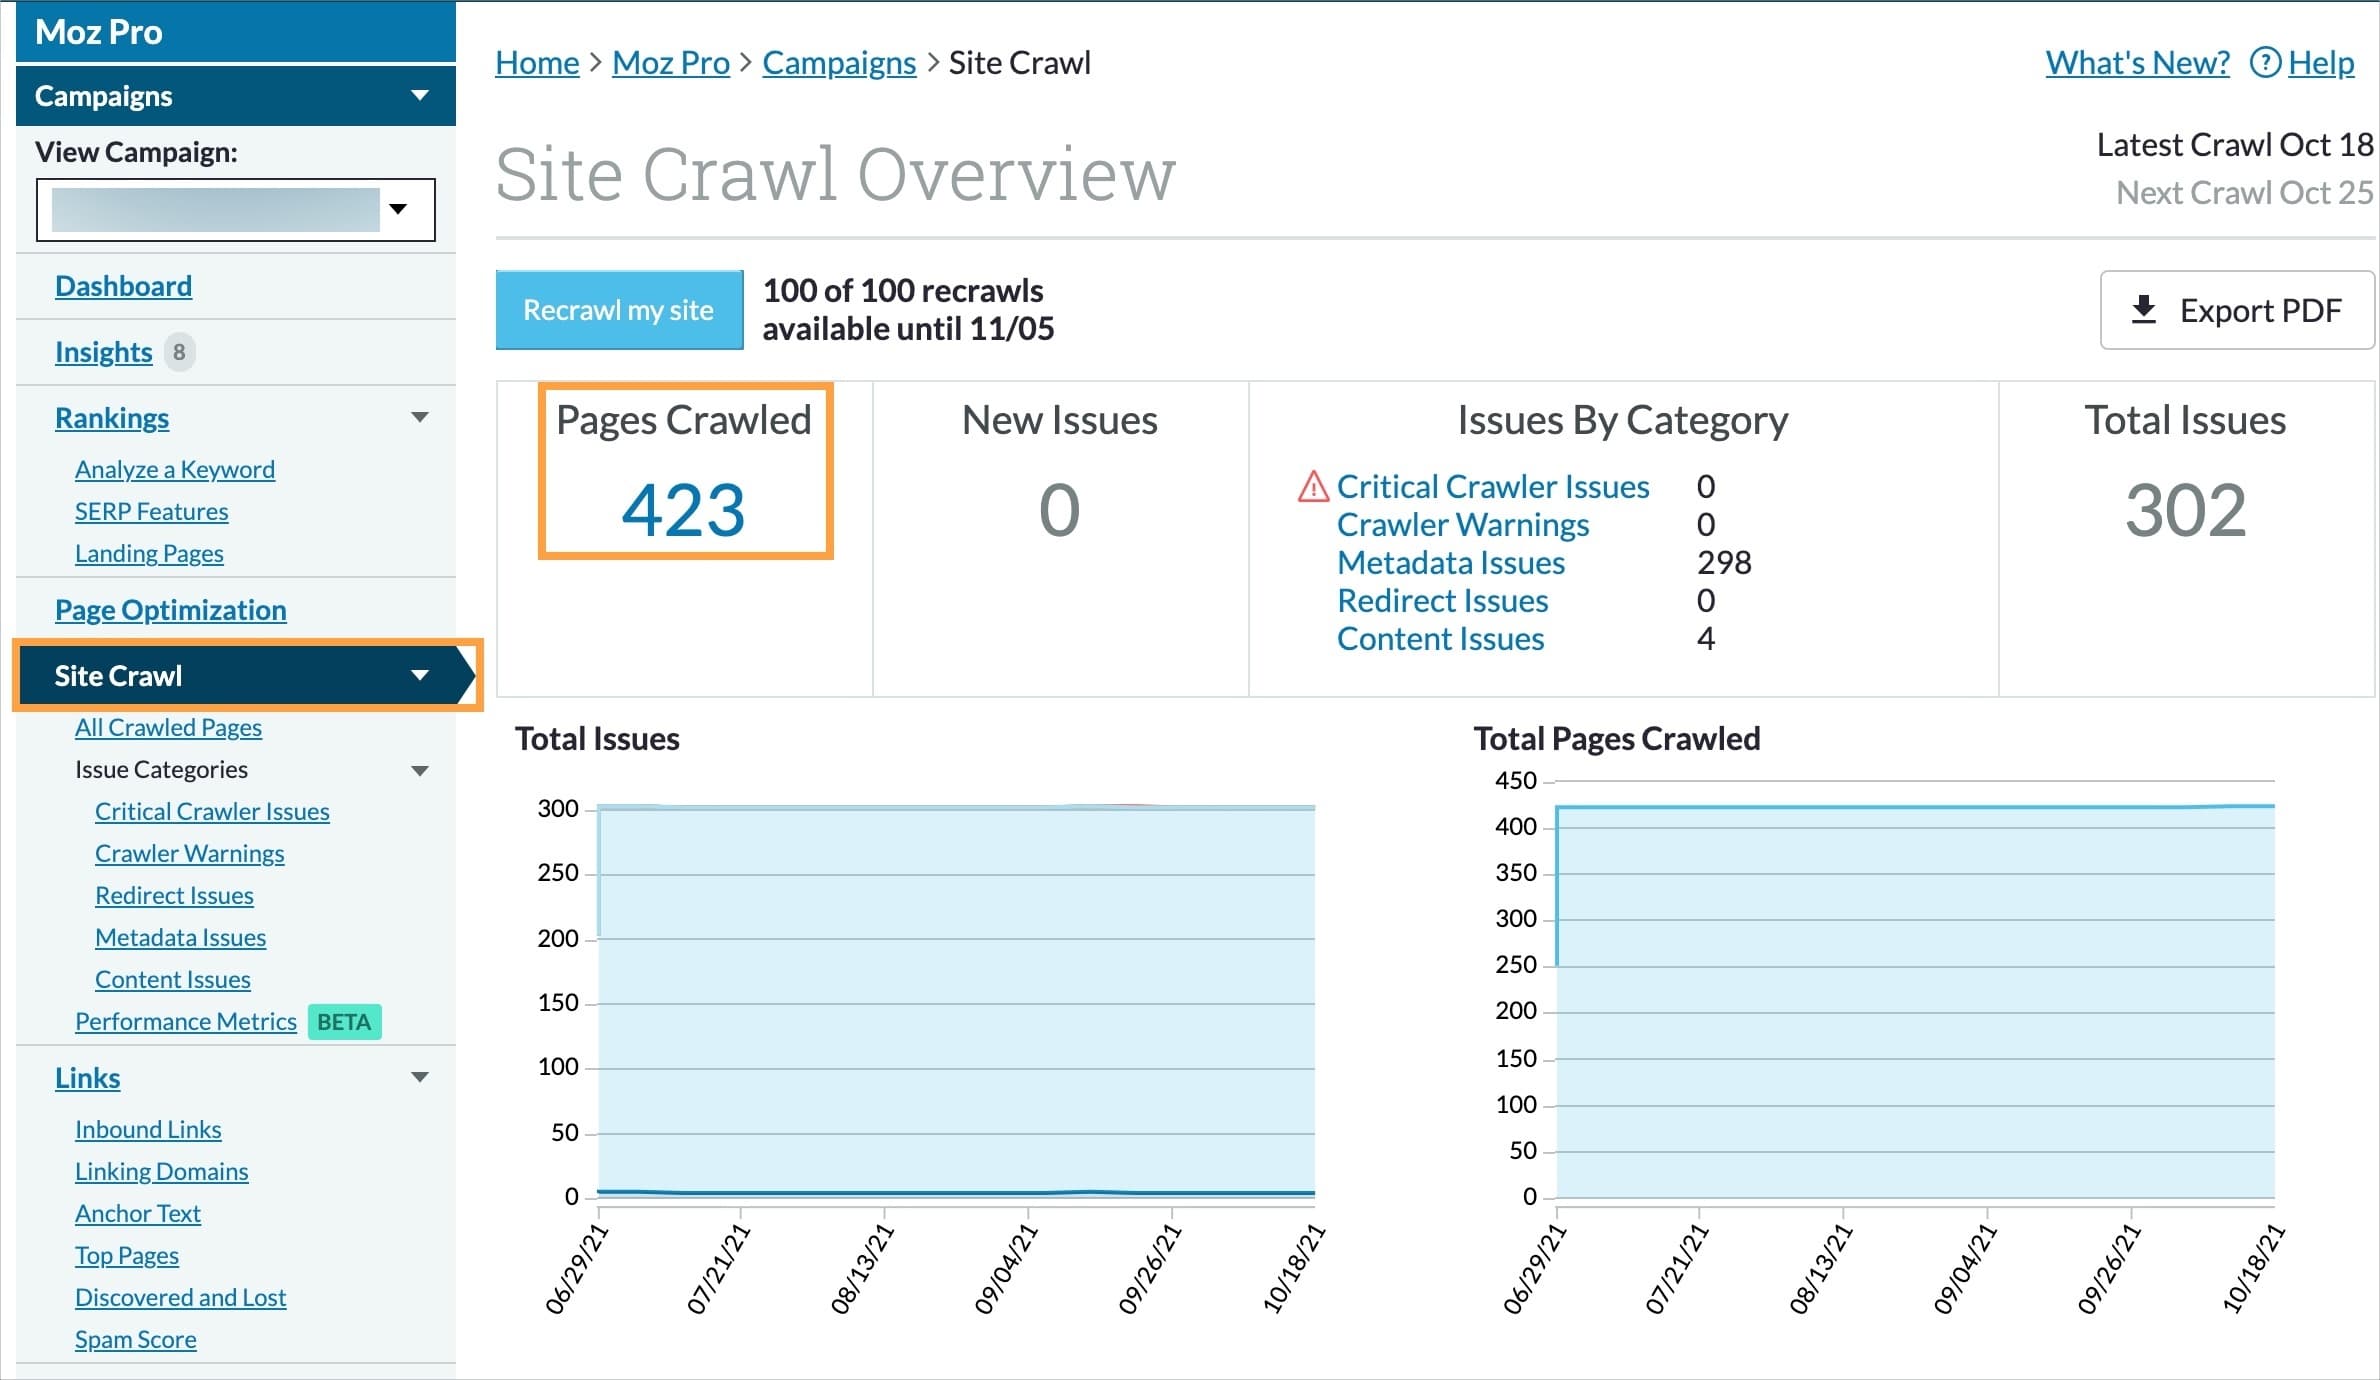The image size is (2380, 1380).
Task: Expand the Rankings section arrow
Action: tap(421, 417)
